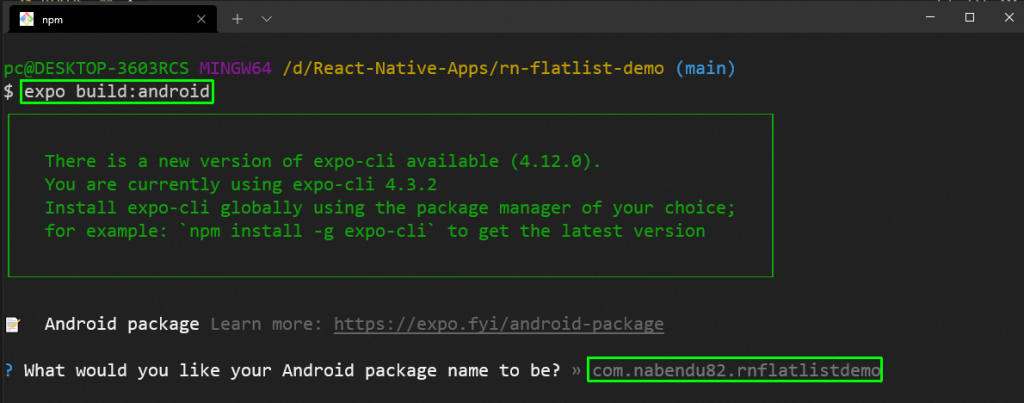Viewport: 1024px width, 403px height.
Task: Select the npm terminal tab
Action: point(113,20)
